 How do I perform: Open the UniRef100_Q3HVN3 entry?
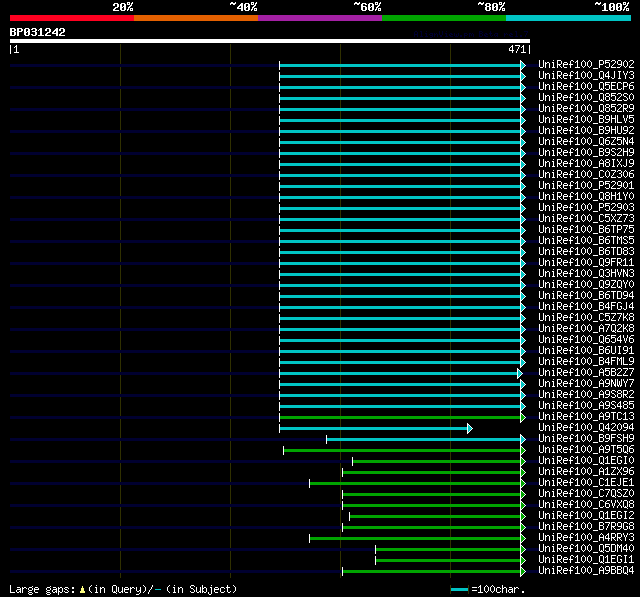[586, 274]
